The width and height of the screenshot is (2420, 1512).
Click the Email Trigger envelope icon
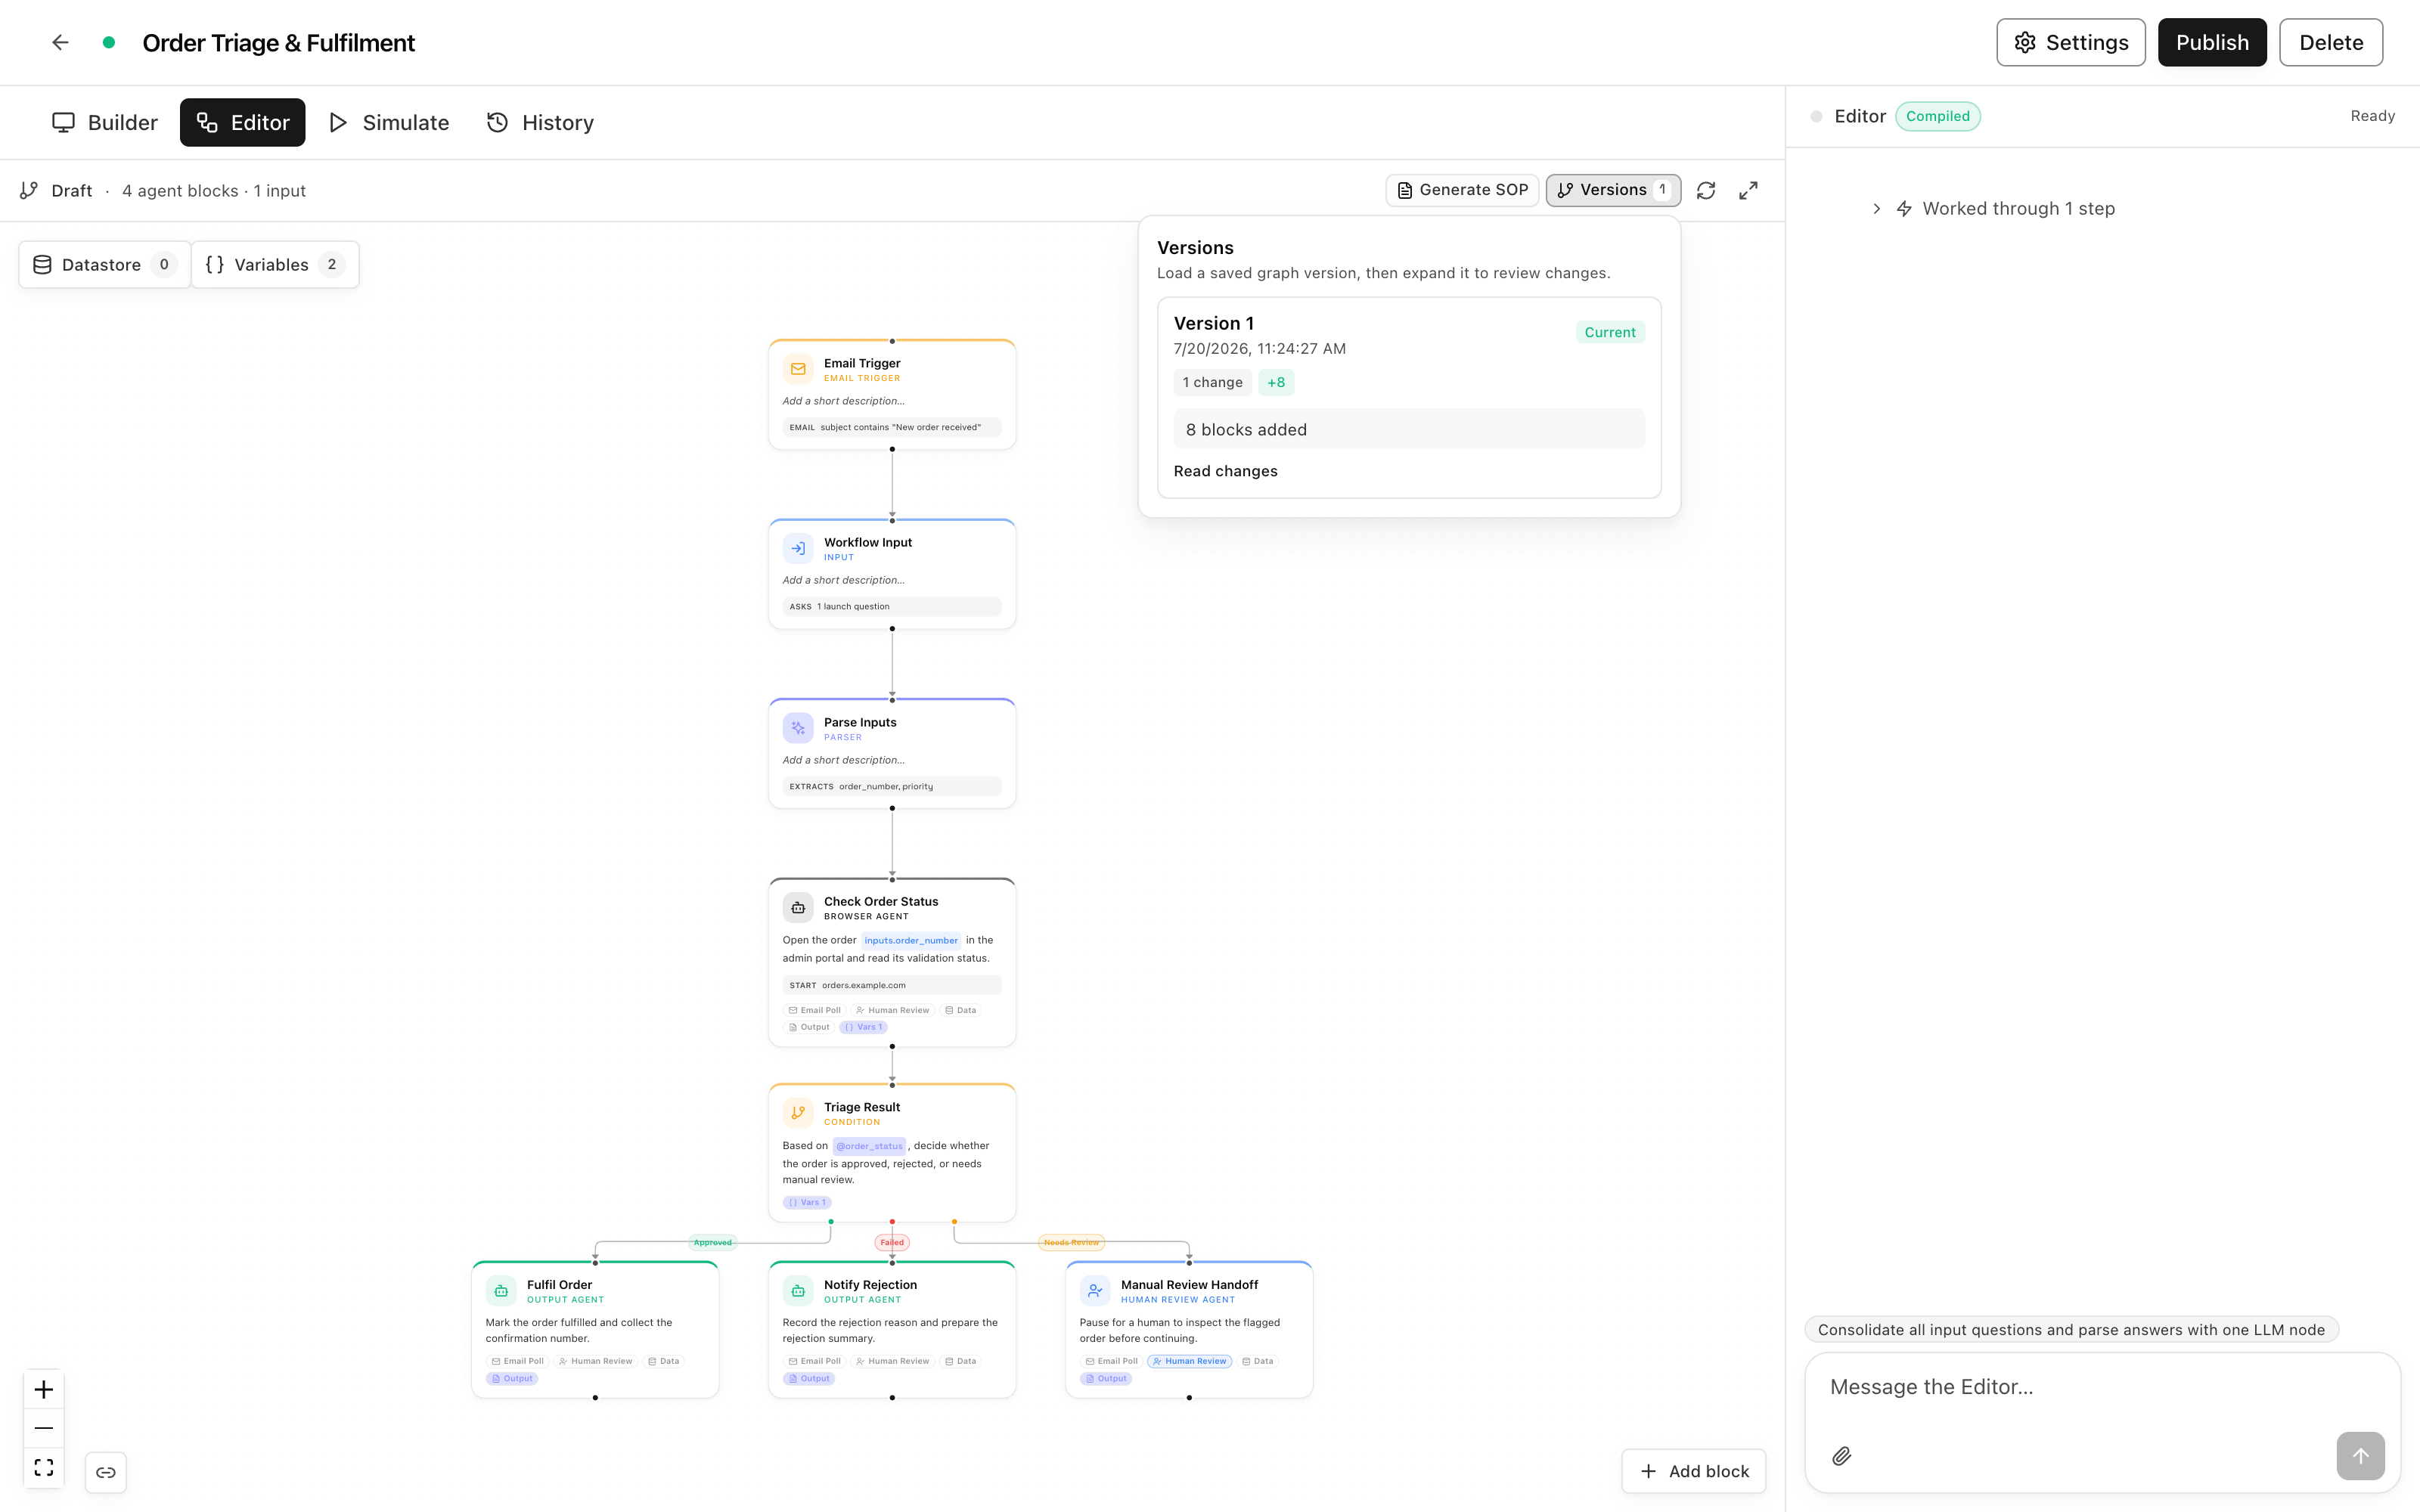(x=798, y=369)
